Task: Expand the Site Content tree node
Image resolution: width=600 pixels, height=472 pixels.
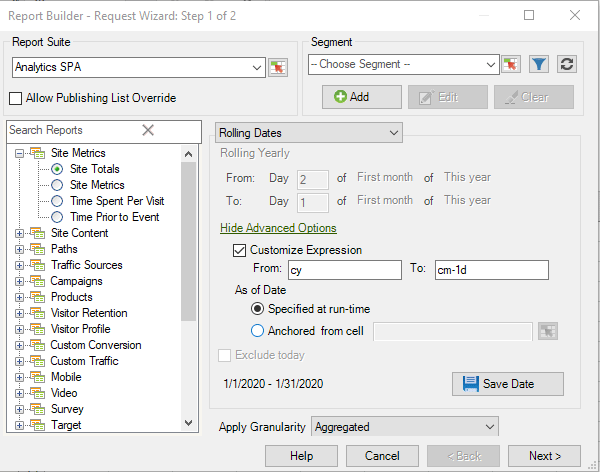Action: (19, 234)
